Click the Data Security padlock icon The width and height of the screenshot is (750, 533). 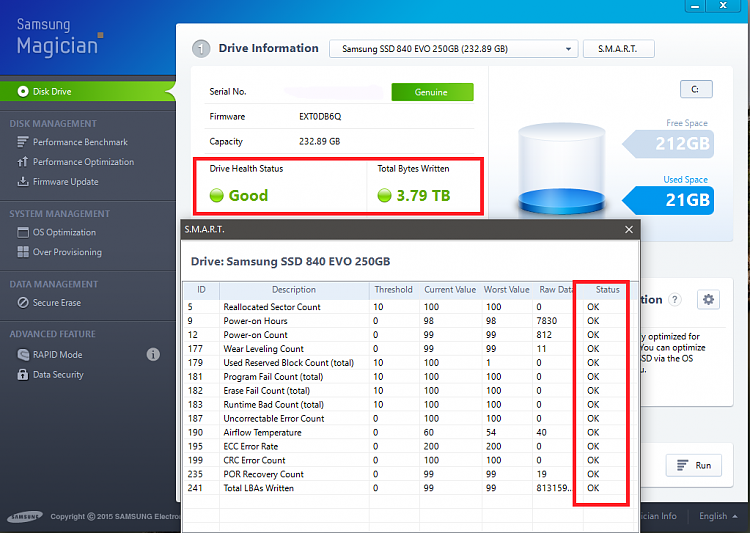point(22,375)
